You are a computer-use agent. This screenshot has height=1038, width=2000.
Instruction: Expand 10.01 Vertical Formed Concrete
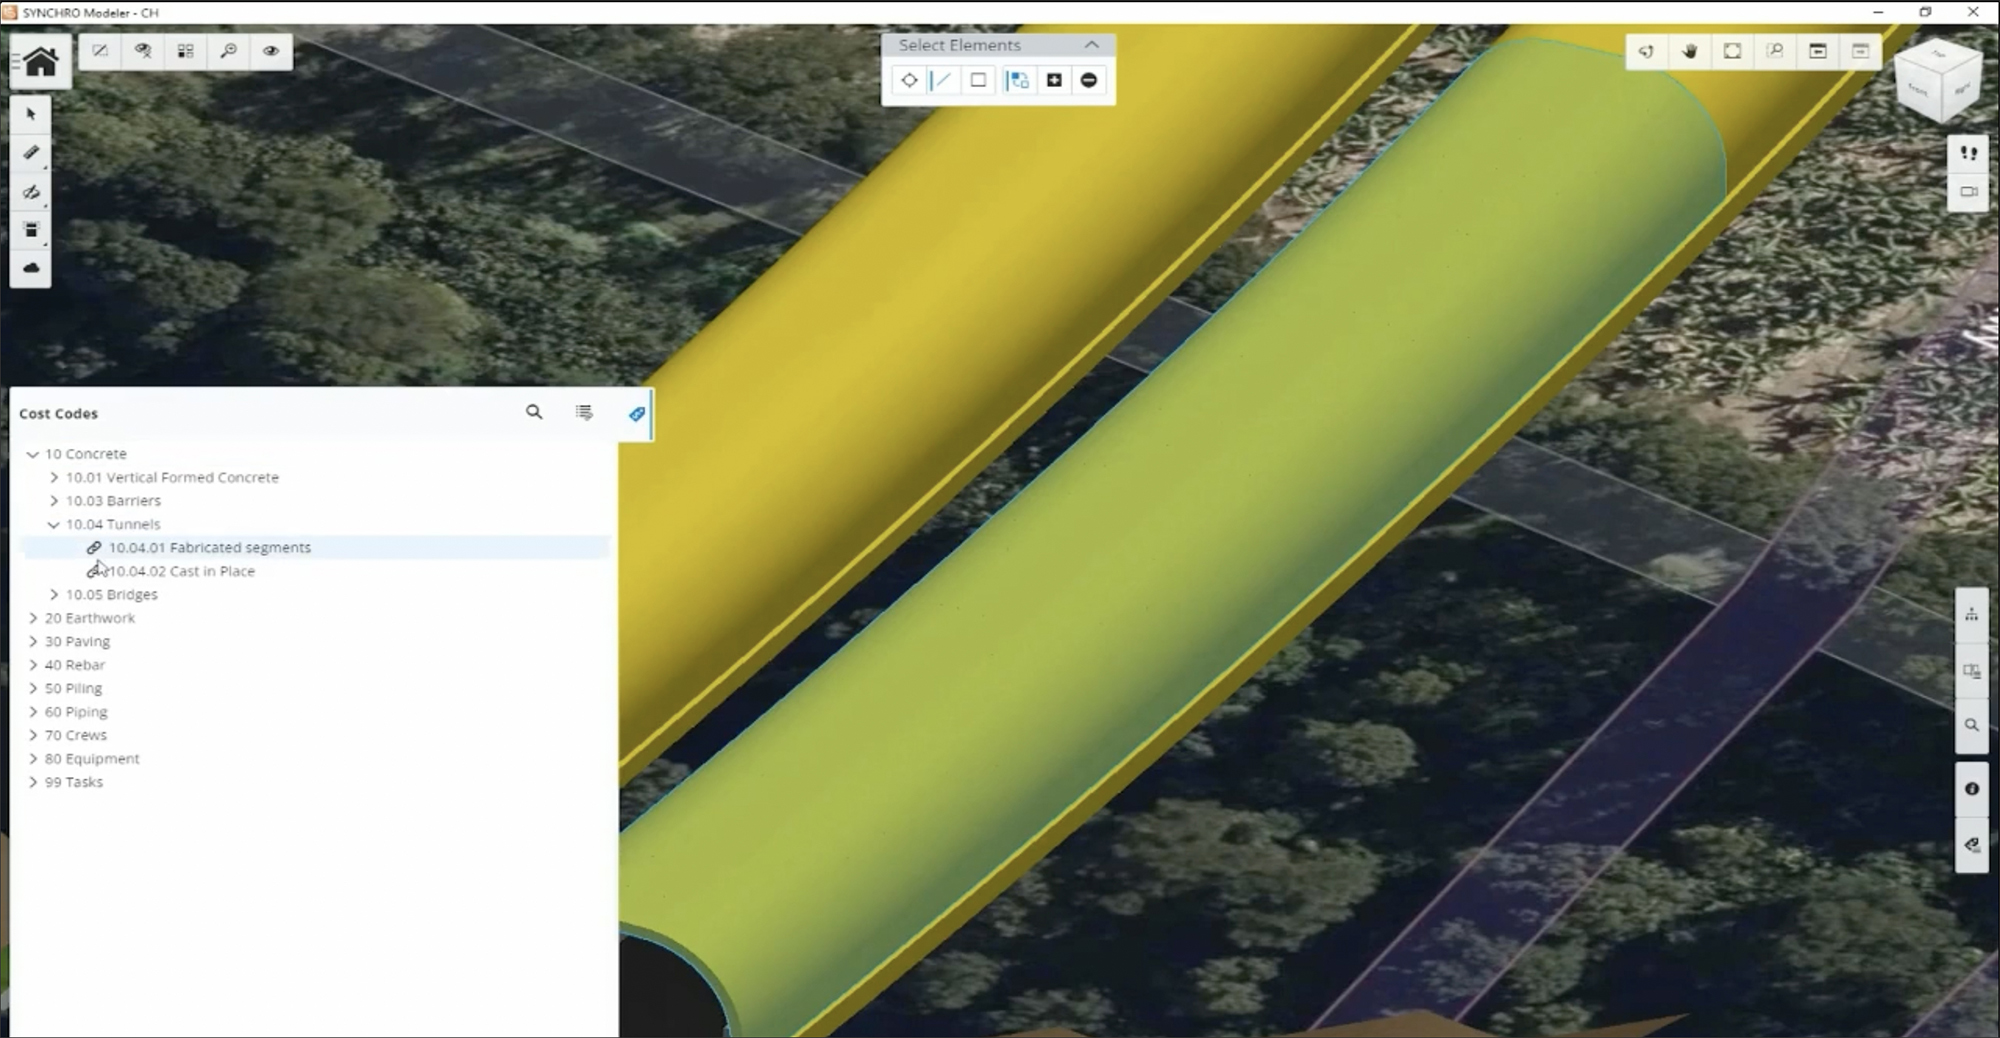(54, 477)
